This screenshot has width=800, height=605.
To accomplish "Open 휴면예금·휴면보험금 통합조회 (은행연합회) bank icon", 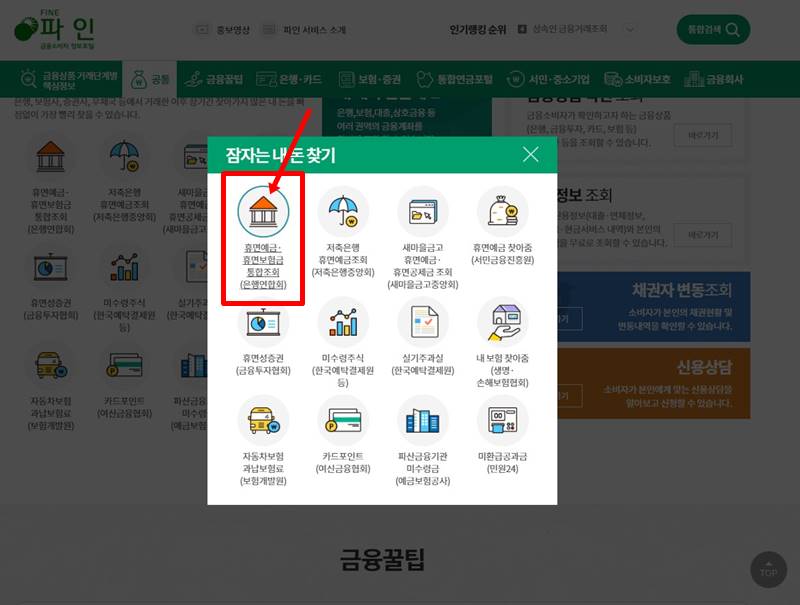I will coord(263,210).
